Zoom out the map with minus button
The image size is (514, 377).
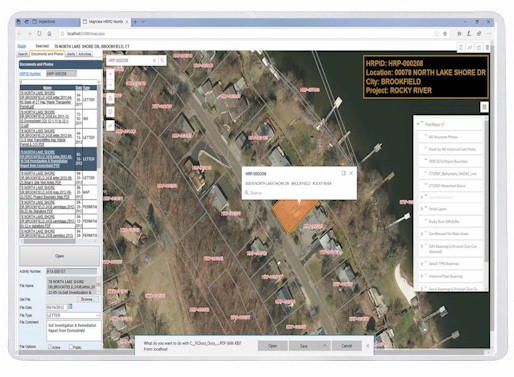(x=110, y=85)
